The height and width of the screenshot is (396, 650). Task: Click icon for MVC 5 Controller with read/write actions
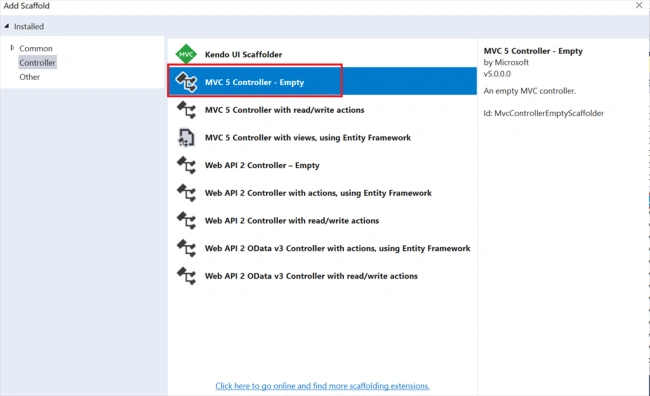186,110
